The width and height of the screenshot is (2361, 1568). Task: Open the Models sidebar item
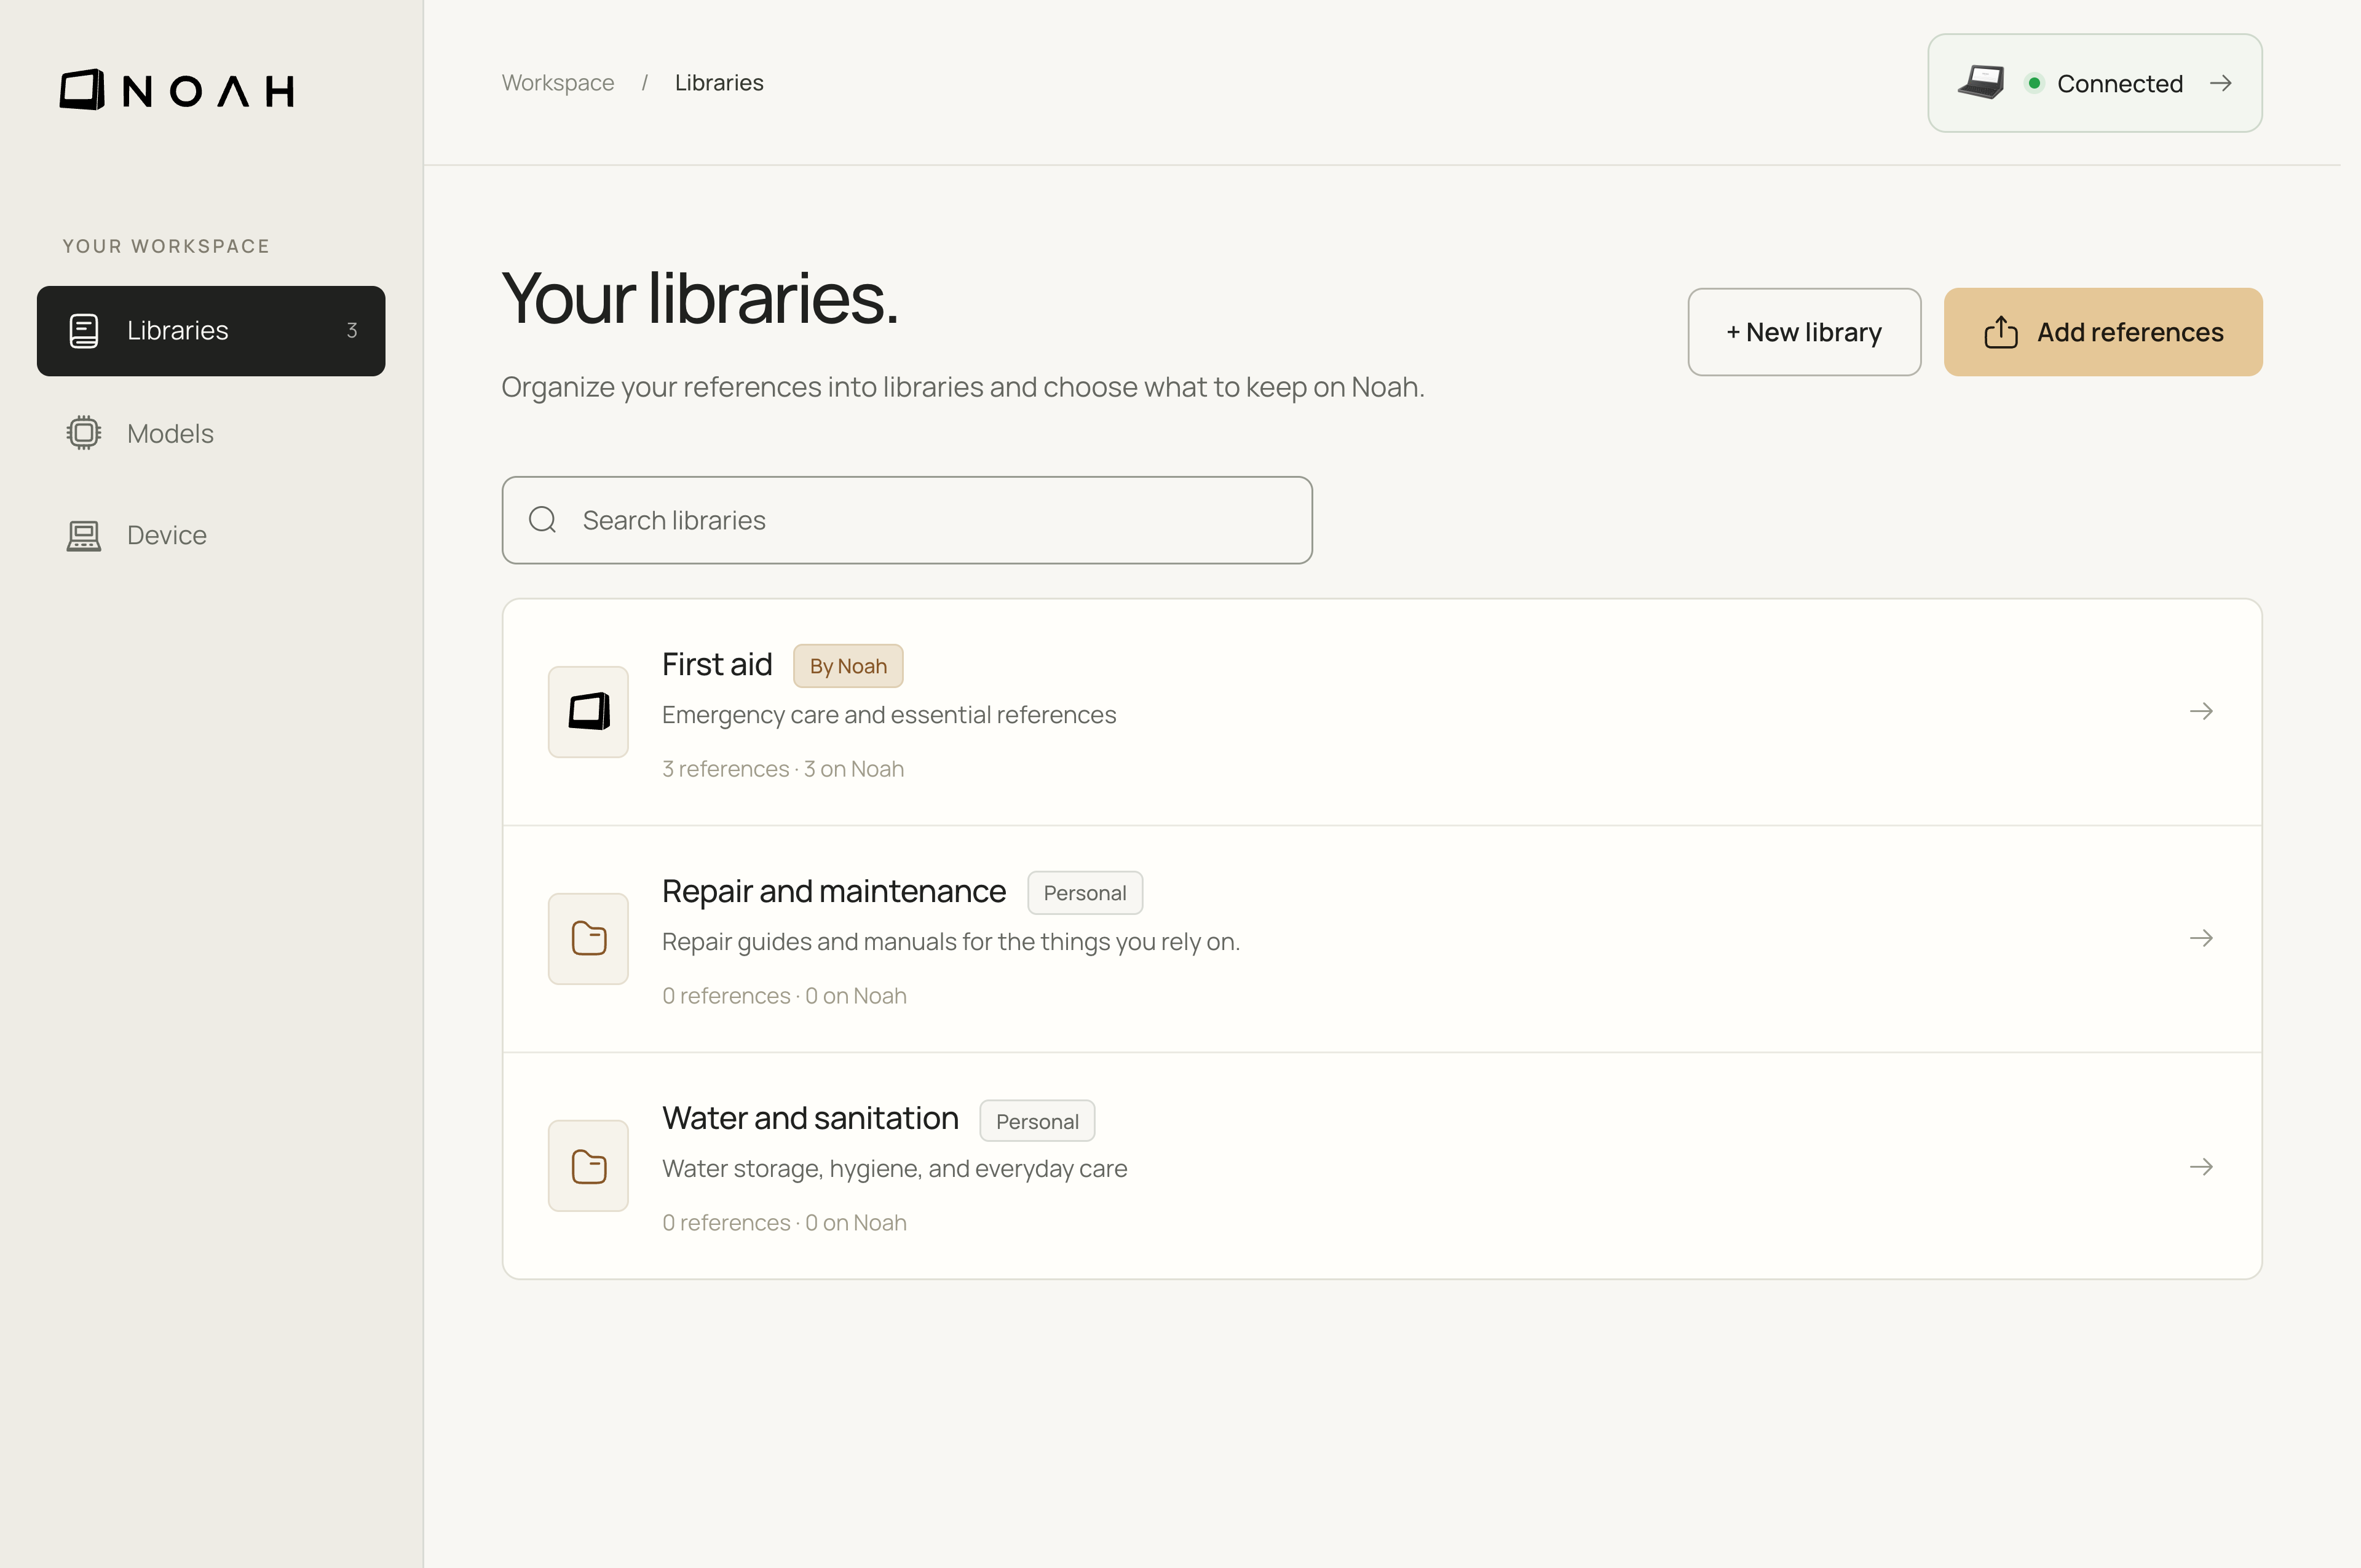pos(211,433)
